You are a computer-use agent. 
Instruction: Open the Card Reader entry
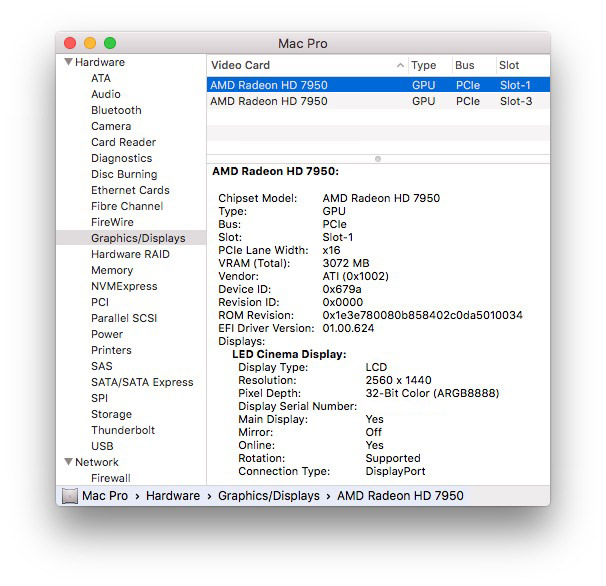coord(124,142)
